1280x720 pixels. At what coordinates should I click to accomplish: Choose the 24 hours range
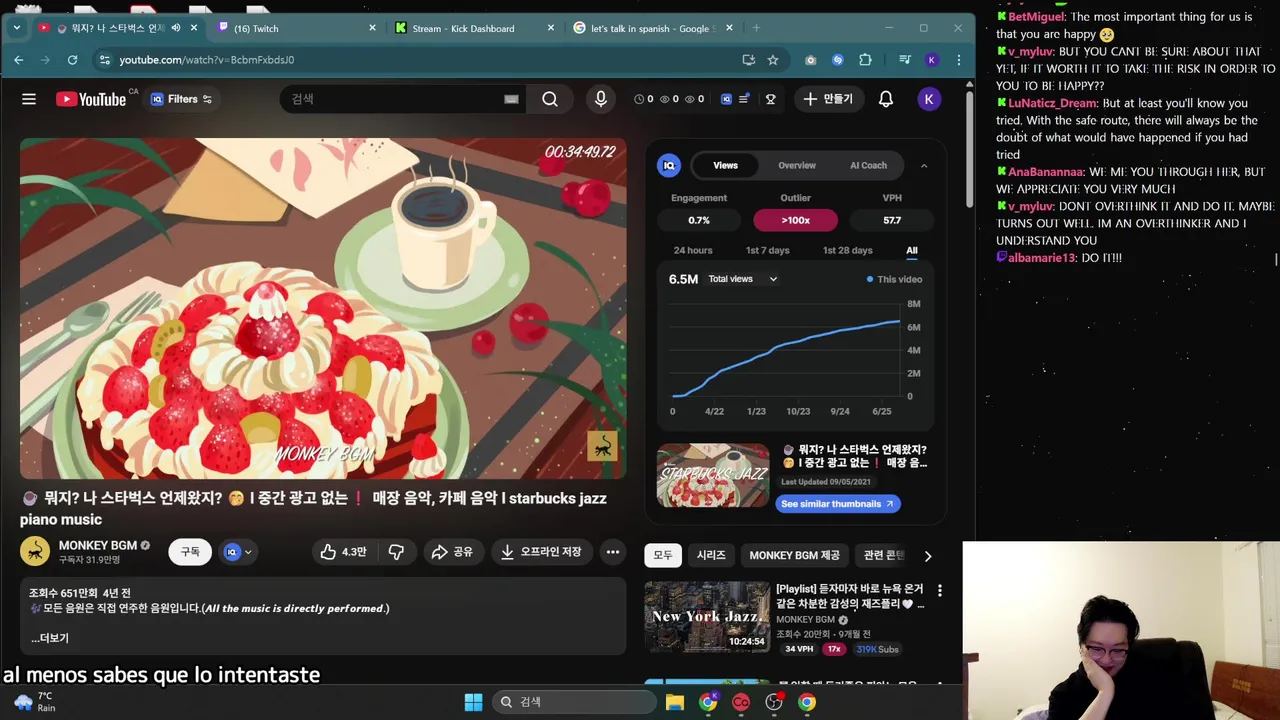(x=693, y=250)
